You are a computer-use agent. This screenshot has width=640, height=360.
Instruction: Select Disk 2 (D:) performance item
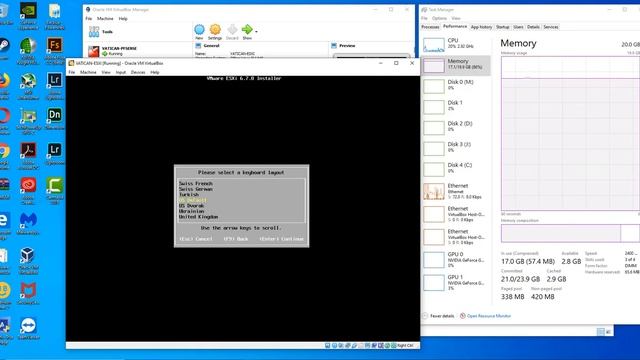[456, 128]
